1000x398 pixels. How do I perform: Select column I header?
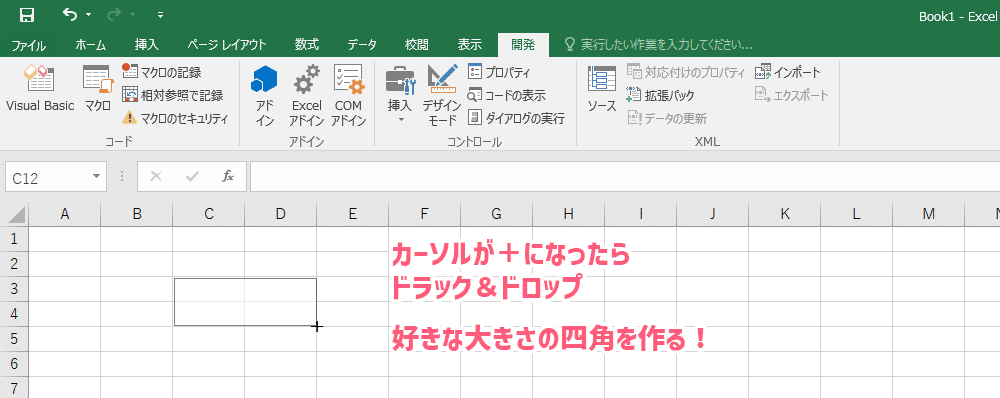(x=641, y=214)
